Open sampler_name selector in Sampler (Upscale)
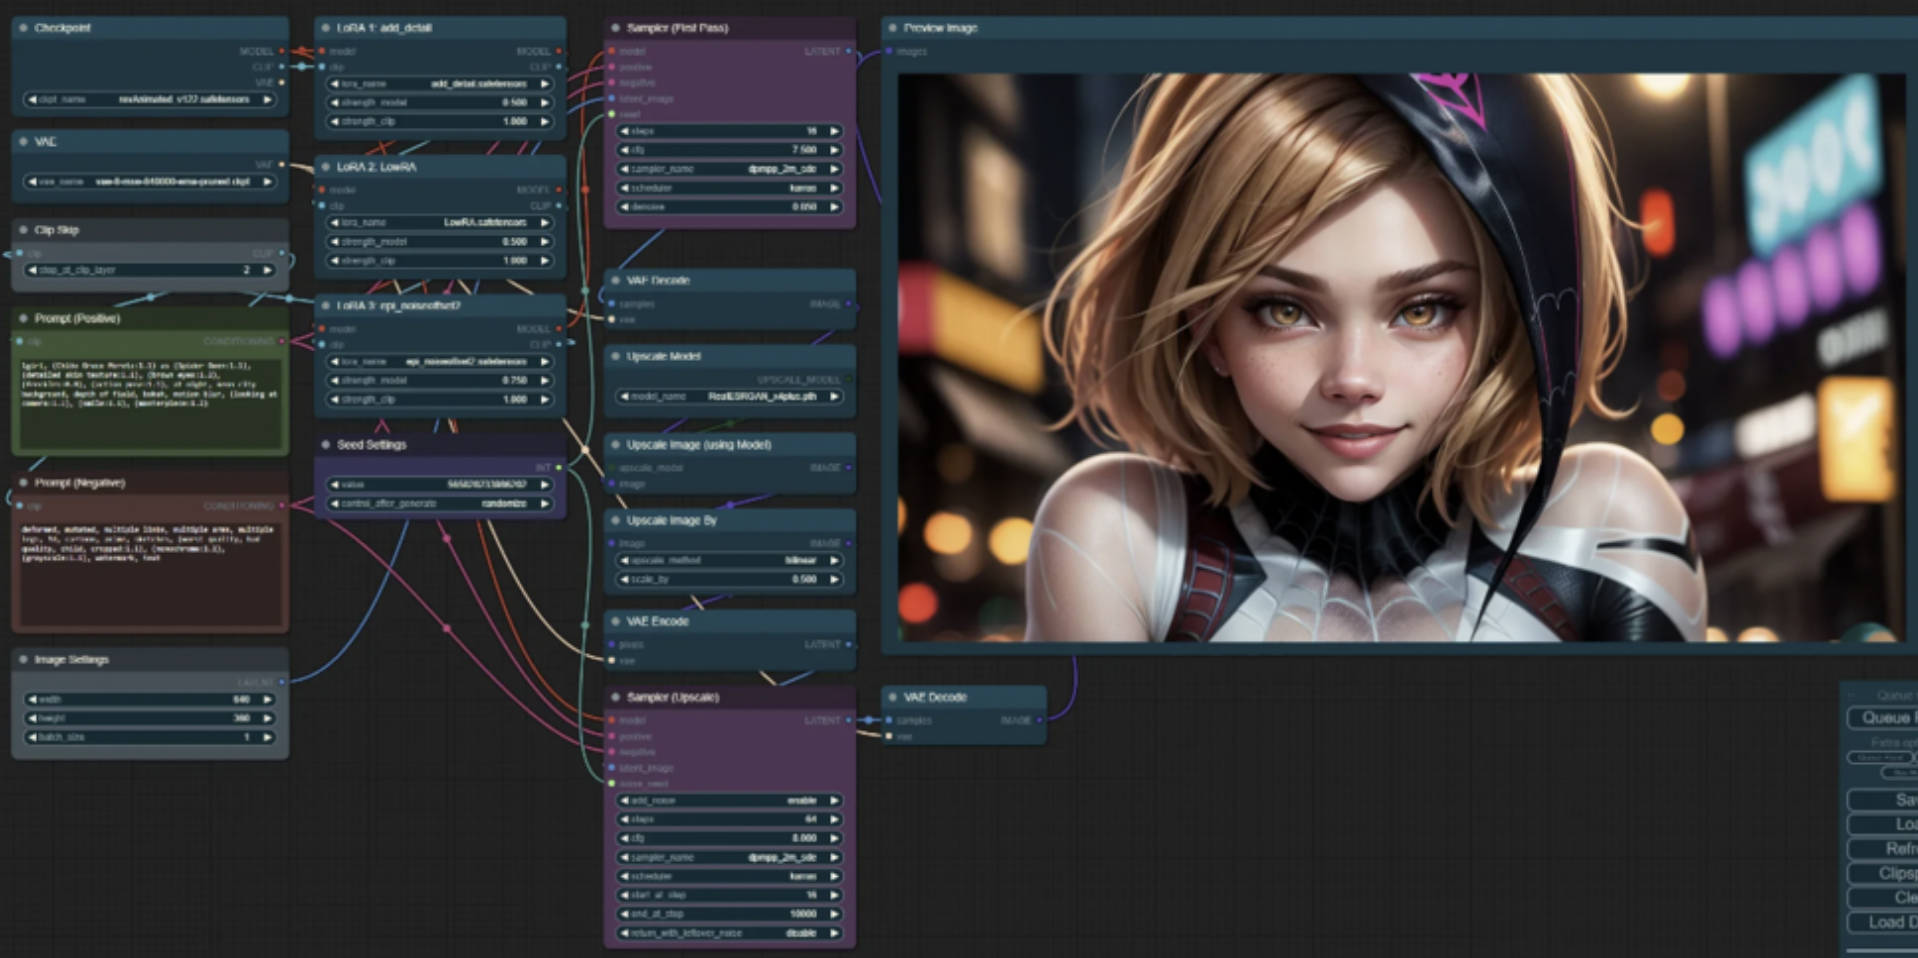The width and height of the screenshot is (1918, 958). 730,858
